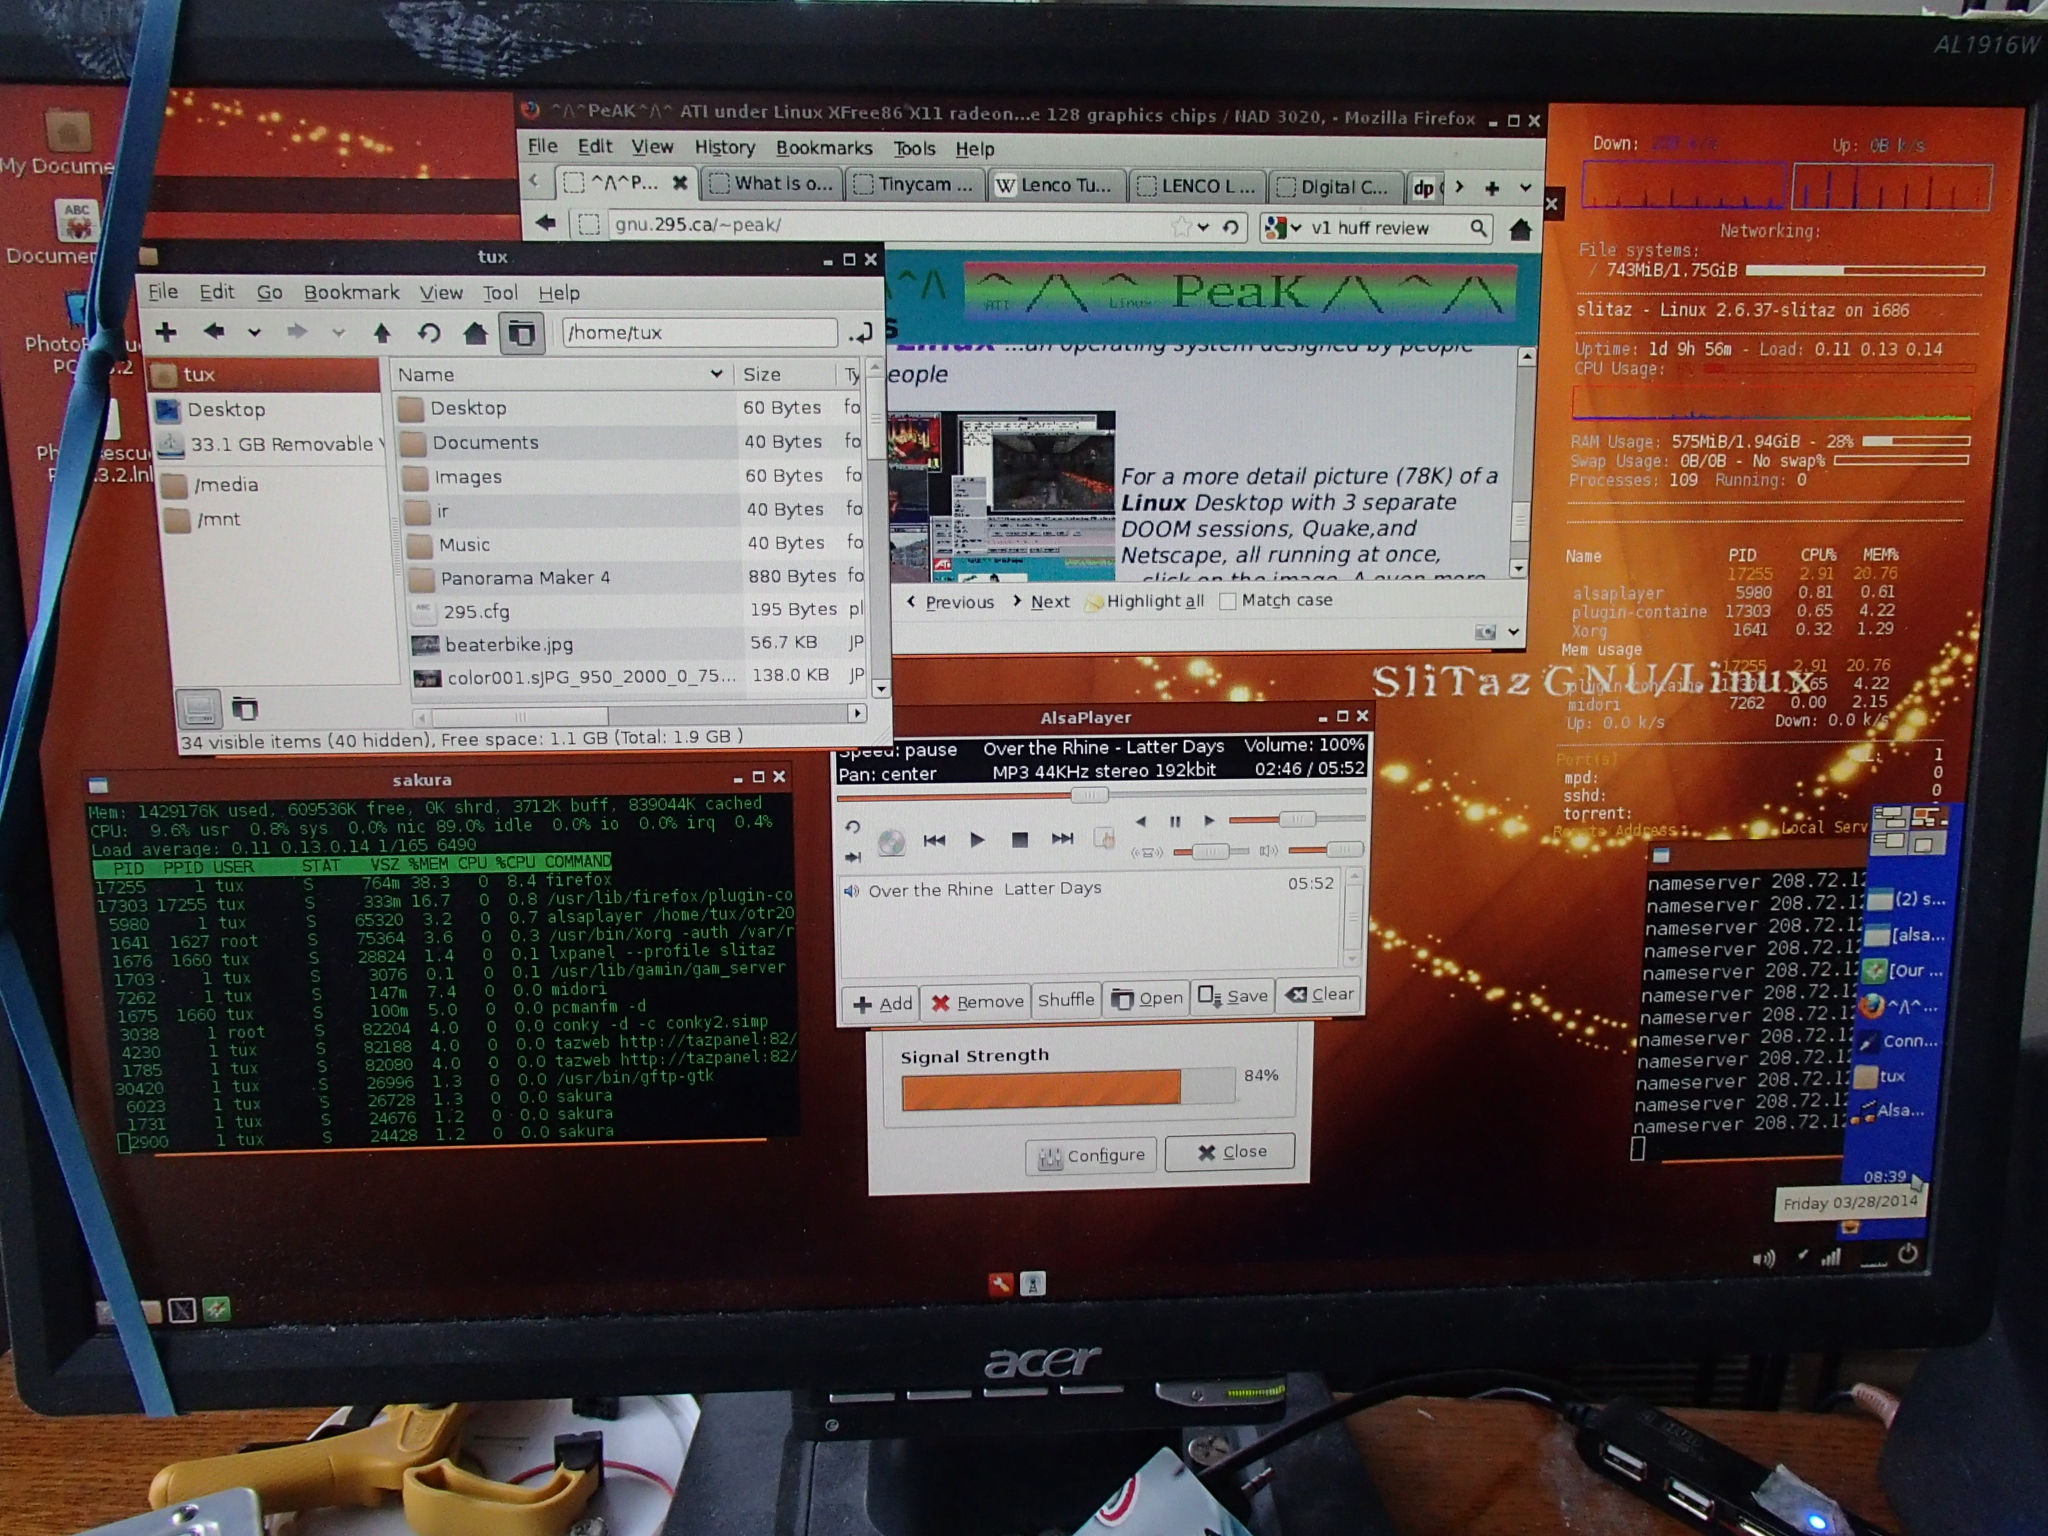Toggle loop playback in AlsaPlayer
The height and width of the screenshot is (1536, 2048).
pyautogui.click(x=852, y=827)
